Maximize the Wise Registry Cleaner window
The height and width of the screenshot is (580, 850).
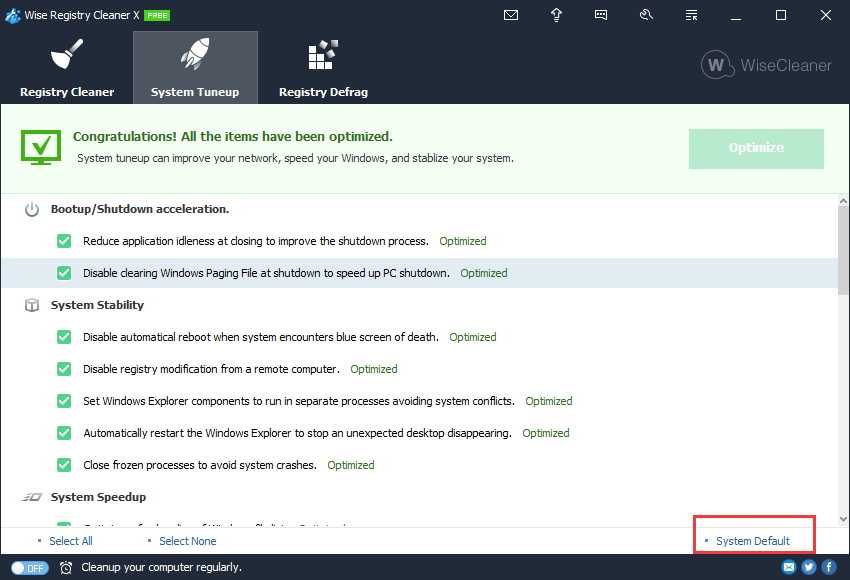[x=781, y=15]
